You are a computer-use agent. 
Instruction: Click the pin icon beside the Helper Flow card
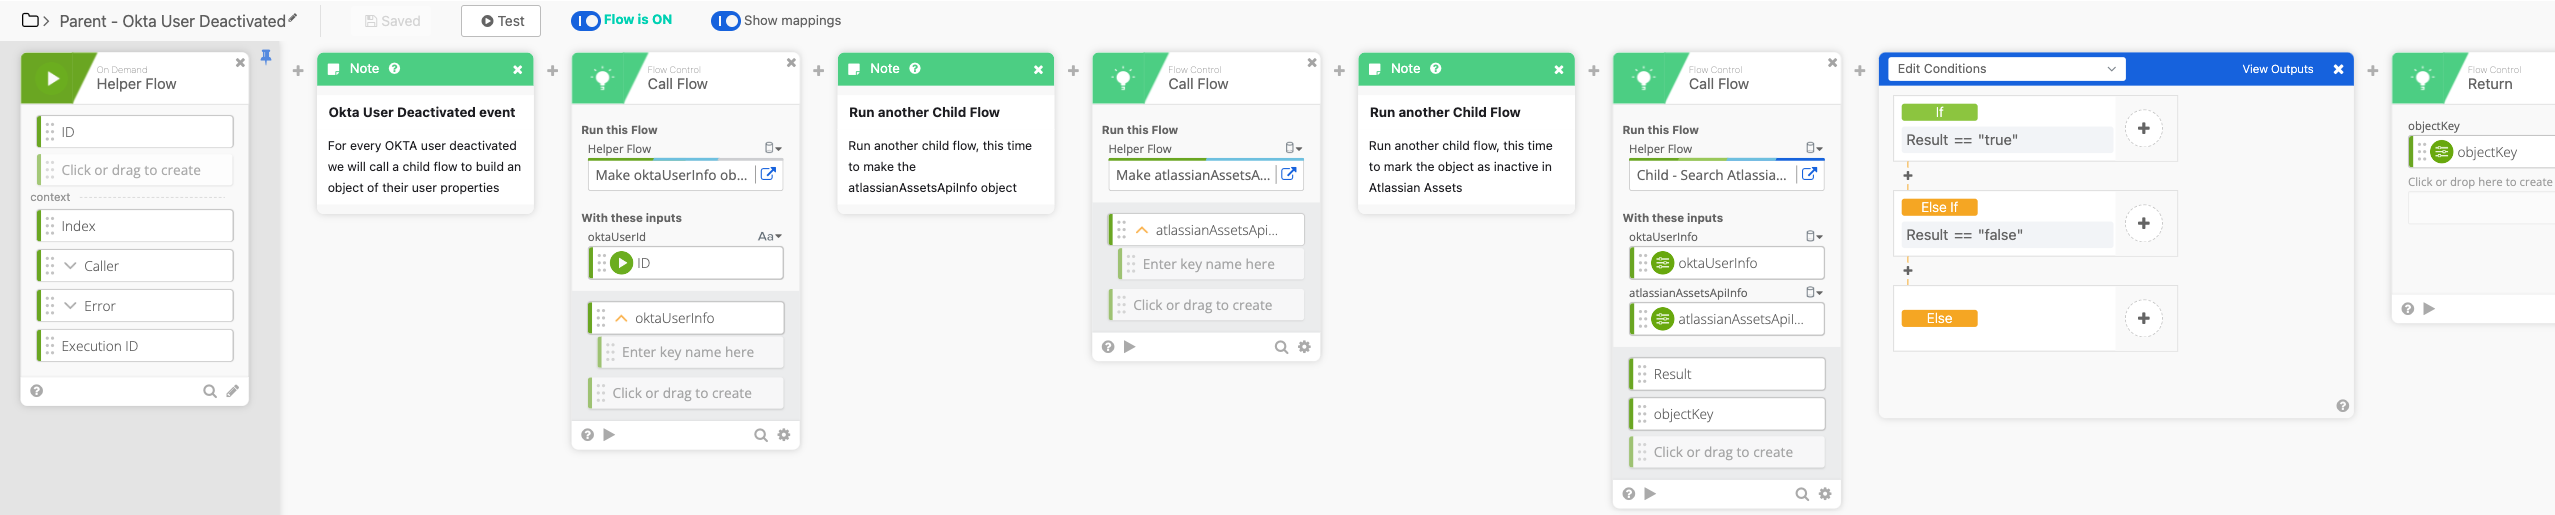tap(266, 57)
